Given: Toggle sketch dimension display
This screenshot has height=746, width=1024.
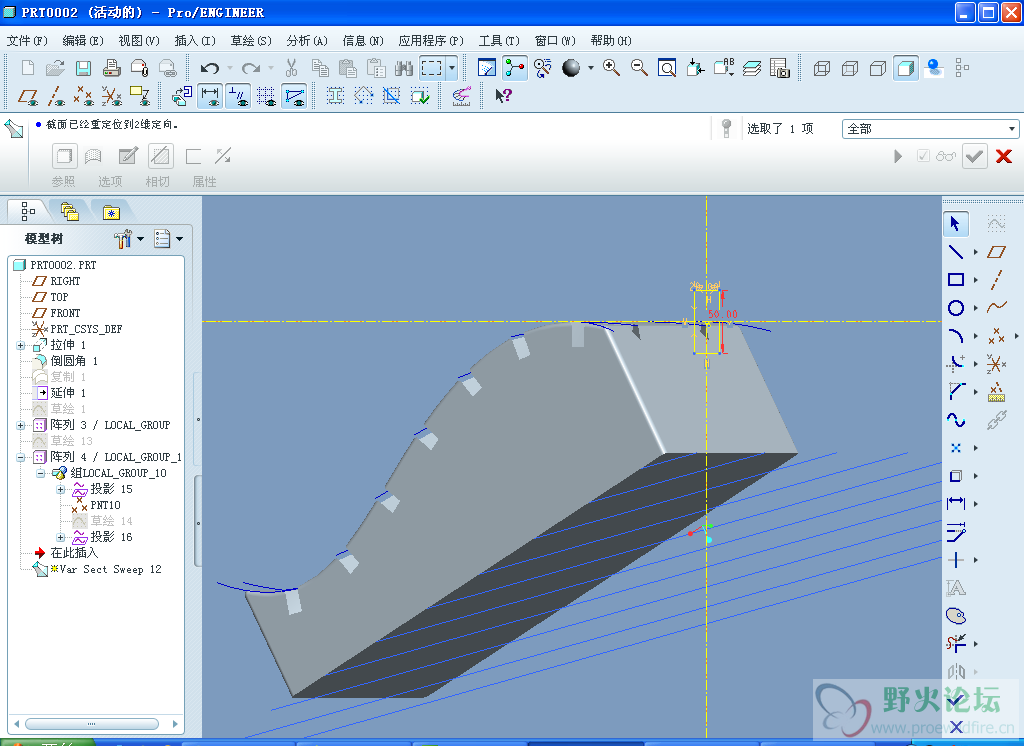Looking at the screenshot, I should coord(210,97).
